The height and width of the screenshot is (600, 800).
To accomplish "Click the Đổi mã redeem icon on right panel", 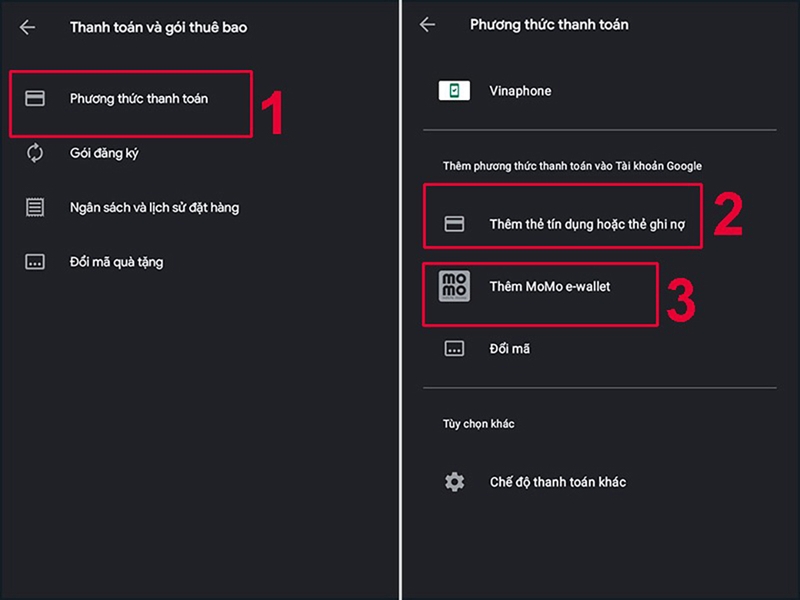I will 452,348.
